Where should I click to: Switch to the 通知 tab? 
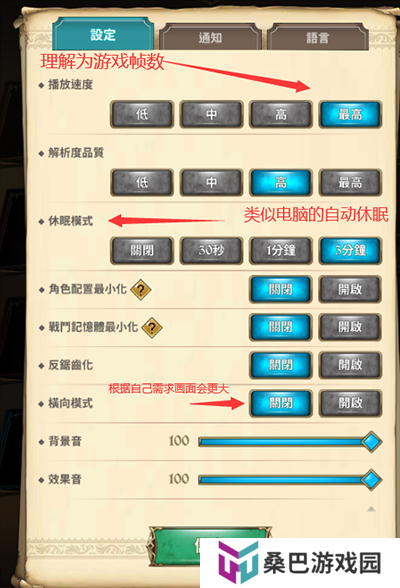click(210, 37)
